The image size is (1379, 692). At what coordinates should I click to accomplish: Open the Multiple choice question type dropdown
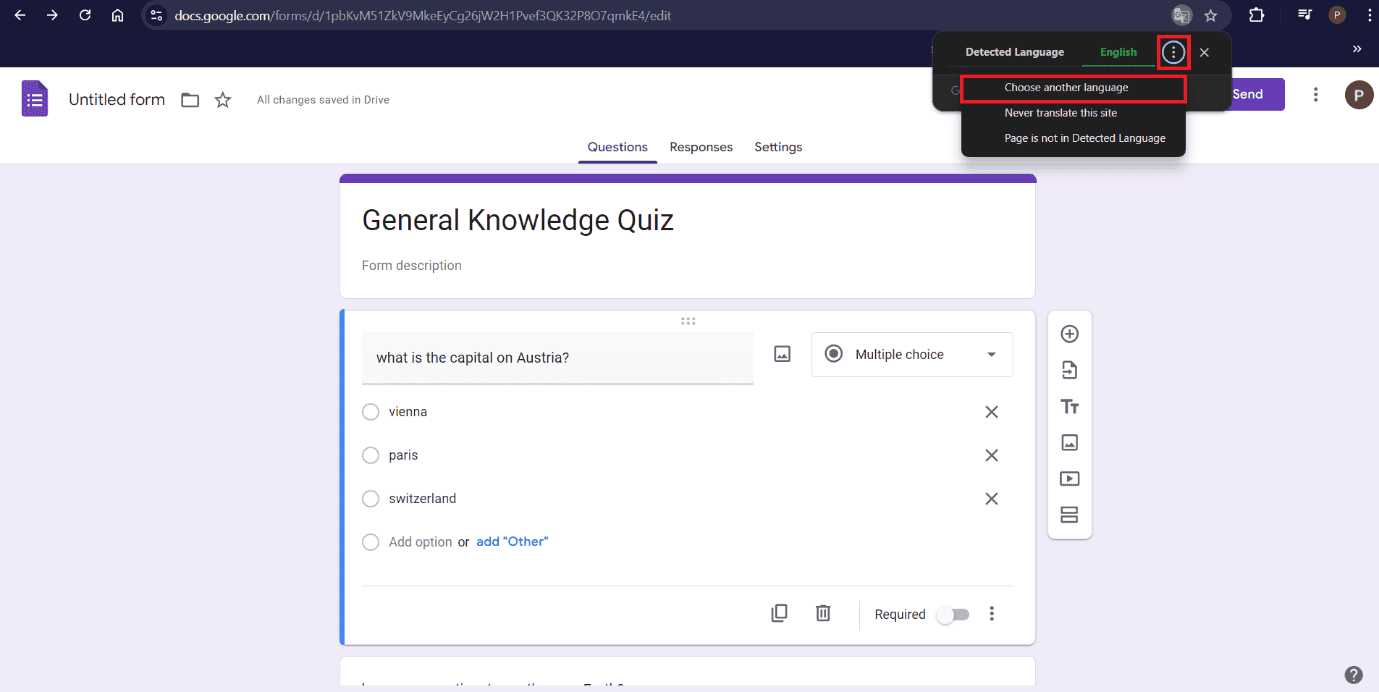click(x=912, y=354)
